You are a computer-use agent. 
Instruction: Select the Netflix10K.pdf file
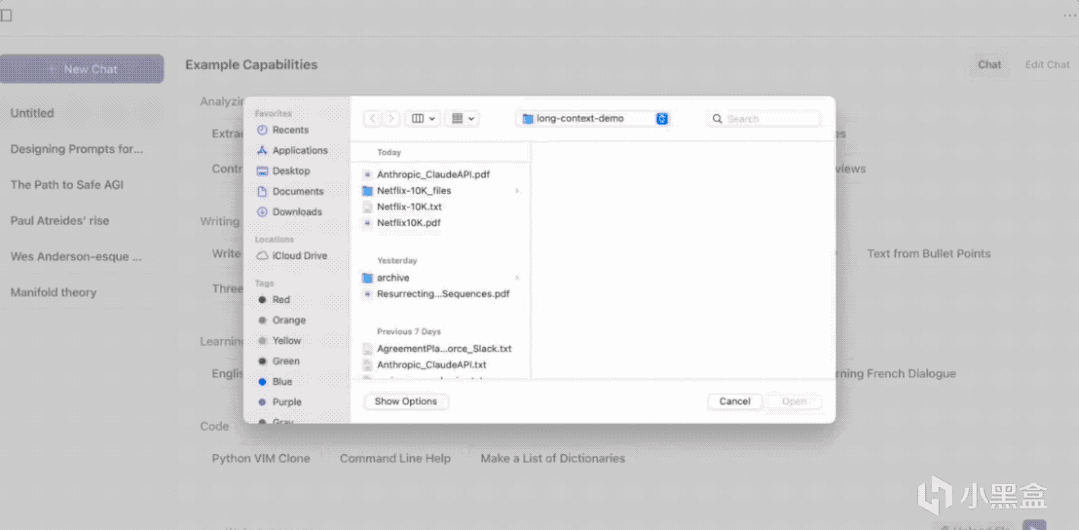click(x=409, y=223)
